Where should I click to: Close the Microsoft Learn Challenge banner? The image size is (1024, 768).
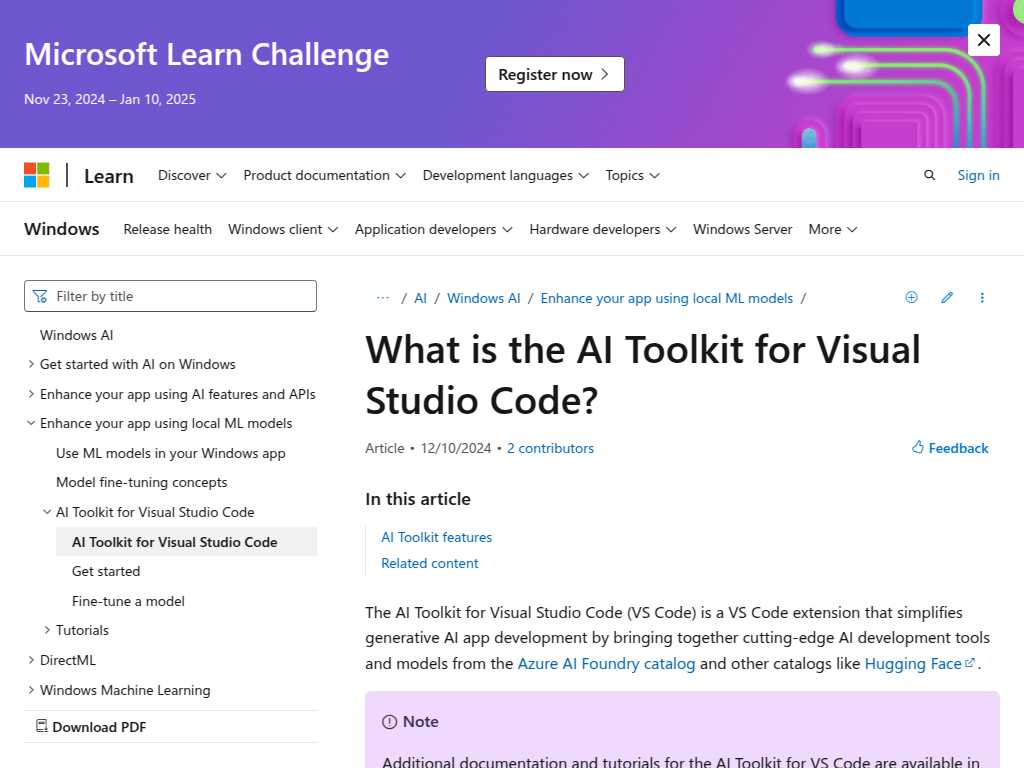984,40
